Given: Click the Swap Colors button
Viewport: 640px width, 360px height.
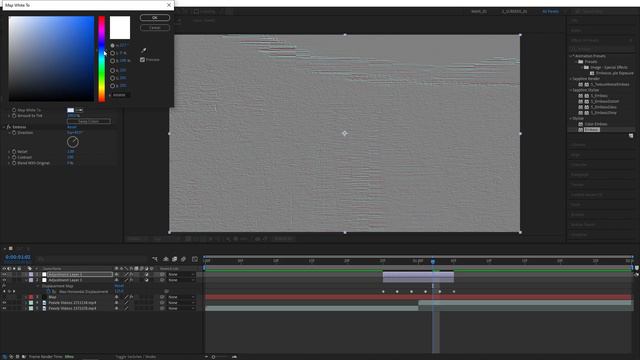Looking at the screenshot, I should tap(89, 121).
